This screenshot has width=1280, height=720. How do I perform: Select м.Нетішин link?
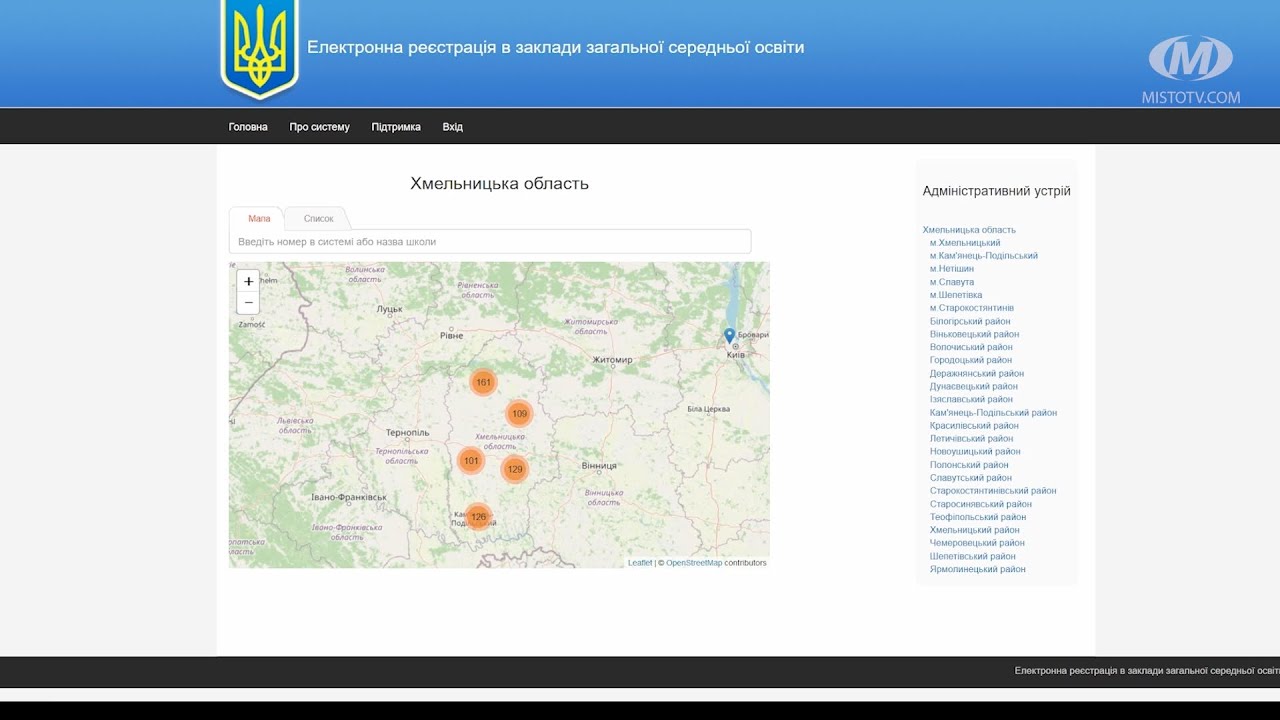click(952, 269)
